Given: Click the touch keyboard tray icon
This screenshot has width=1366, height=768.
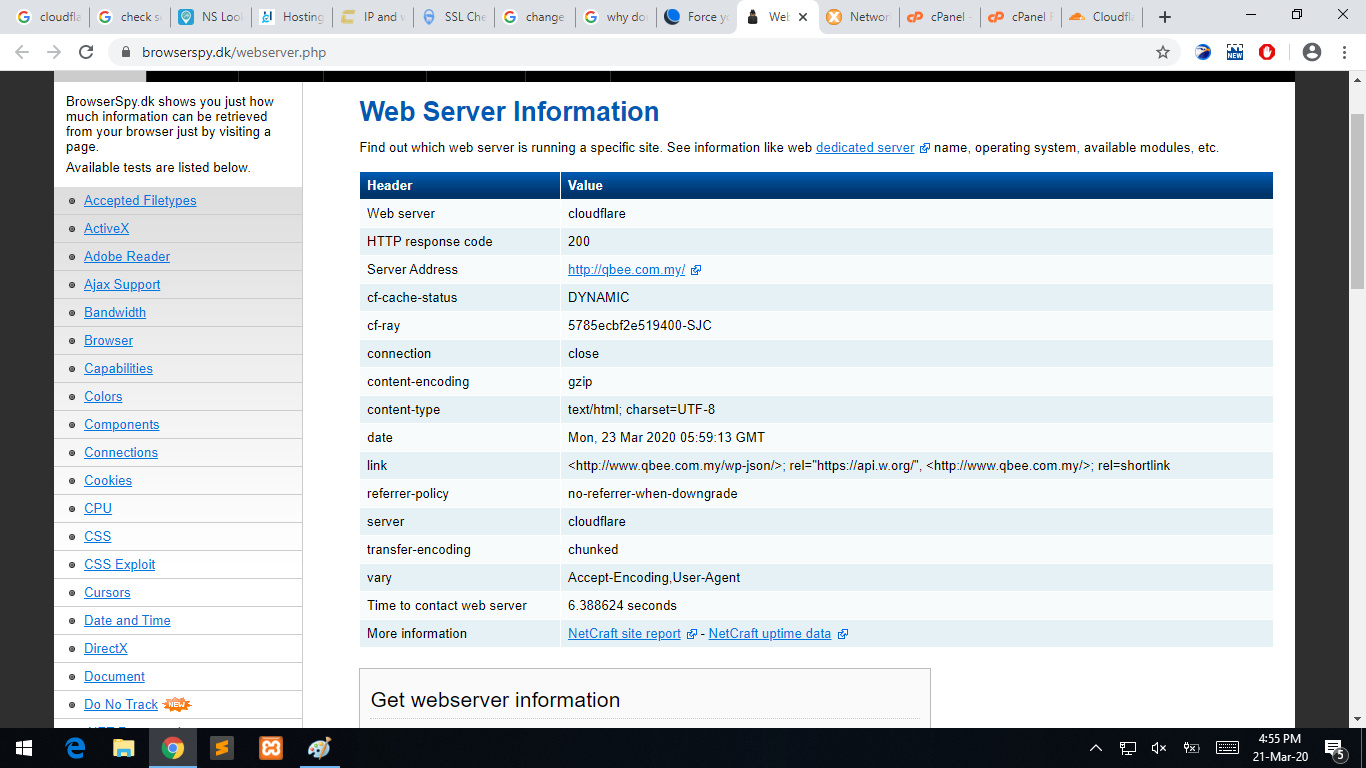Looking at the screenshot, I should click(1227, 748).
